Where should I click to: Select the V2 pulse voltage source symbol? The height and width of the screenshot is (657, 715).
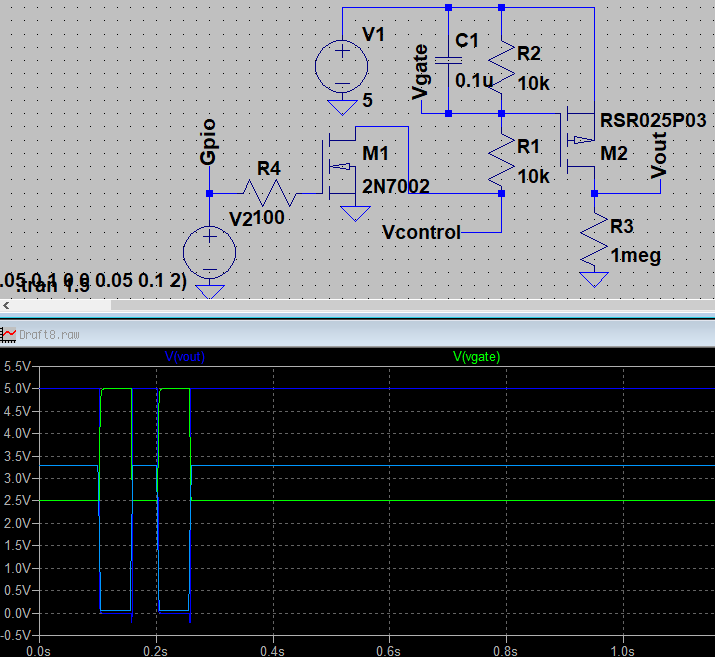click(210, 251)
